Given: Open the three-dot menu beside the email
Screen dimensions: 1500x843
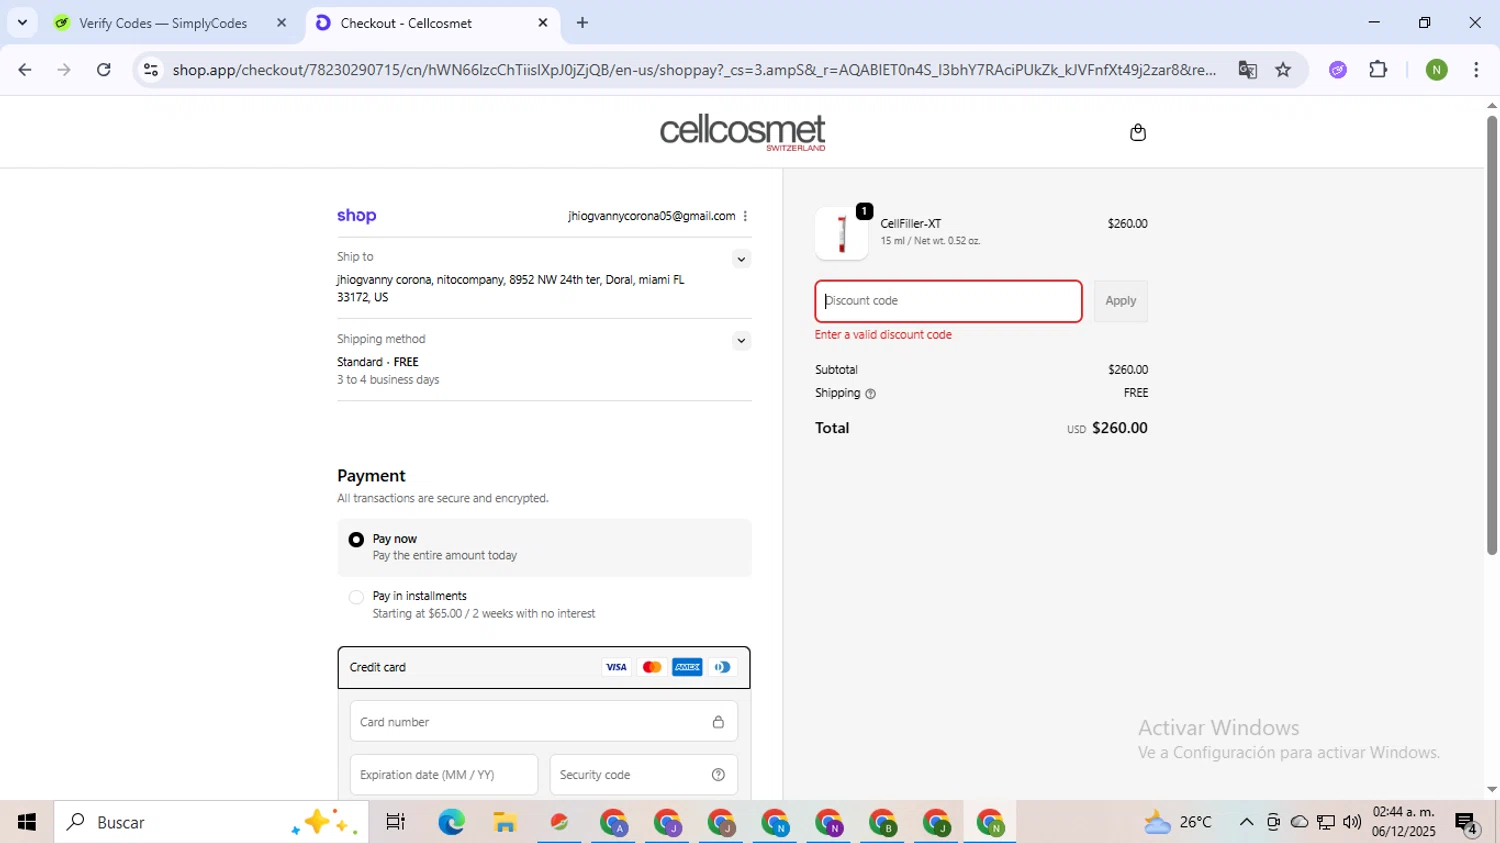Looking at the screenshot, I should [x=745, y=216].
